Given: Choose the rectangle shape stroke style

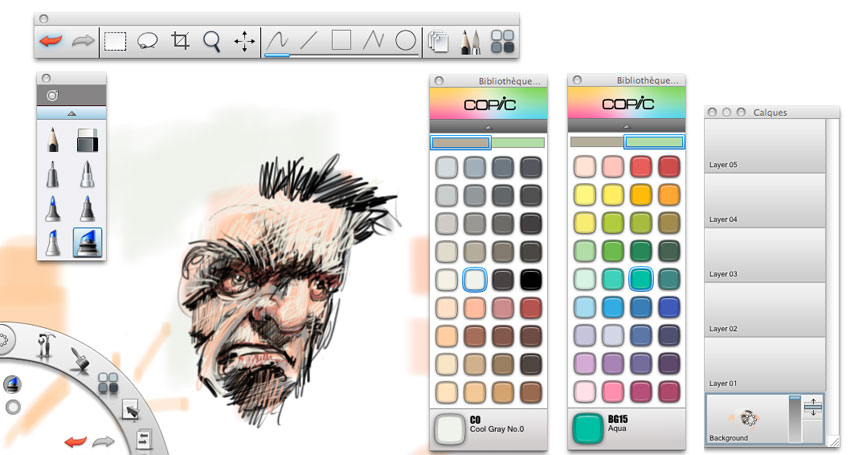Looking at the screenshot, I should [x=341, y=40].
